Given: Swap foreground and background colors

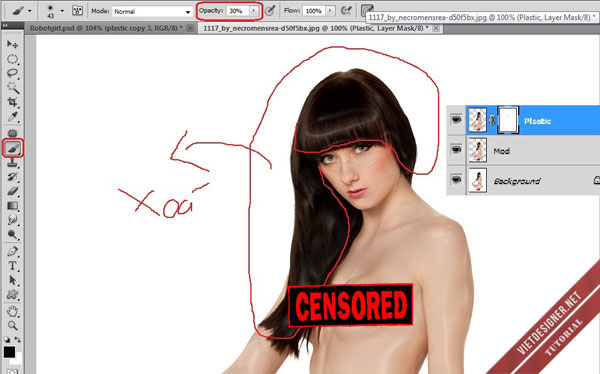Looking at the screenshot, I should pyautogui.click(x=18, y=339).
